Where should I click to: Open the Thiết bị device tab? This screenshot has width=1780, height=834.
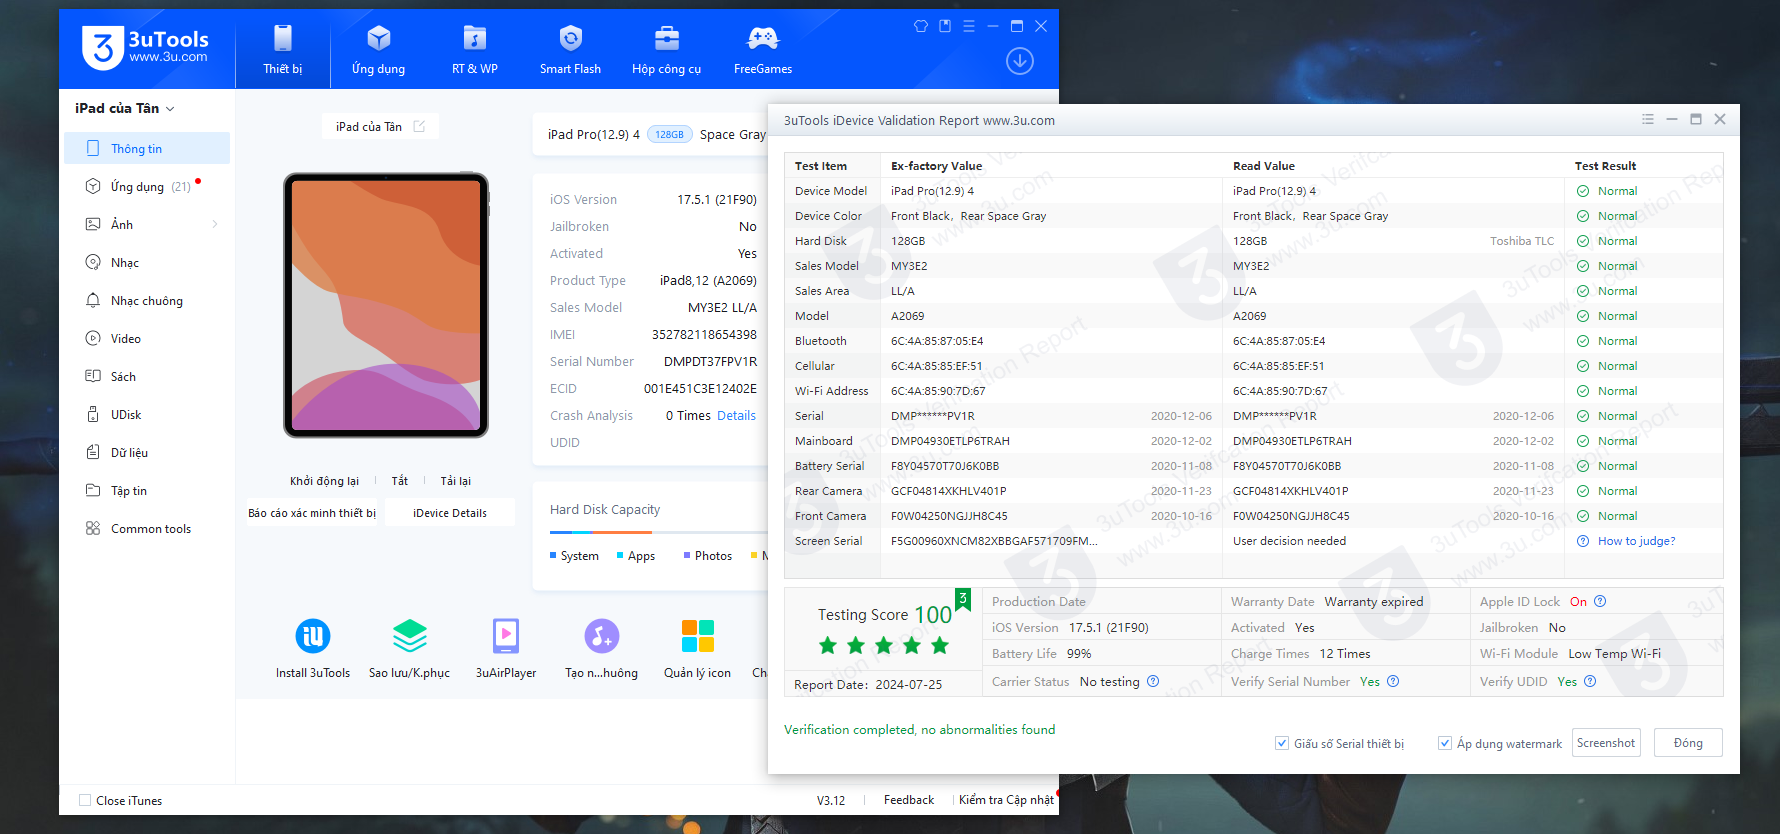(283, 49)
